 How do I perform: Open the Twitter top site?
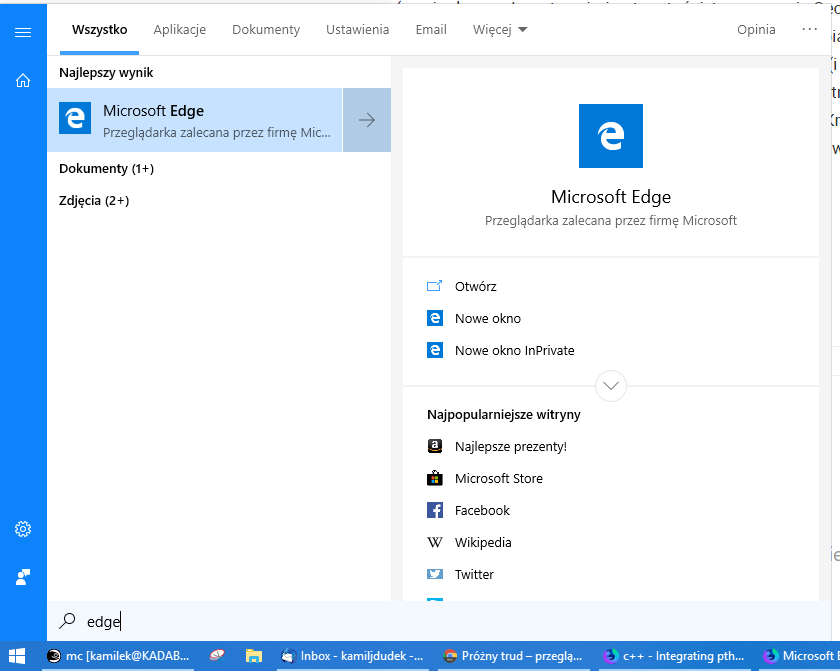(474, 575)
